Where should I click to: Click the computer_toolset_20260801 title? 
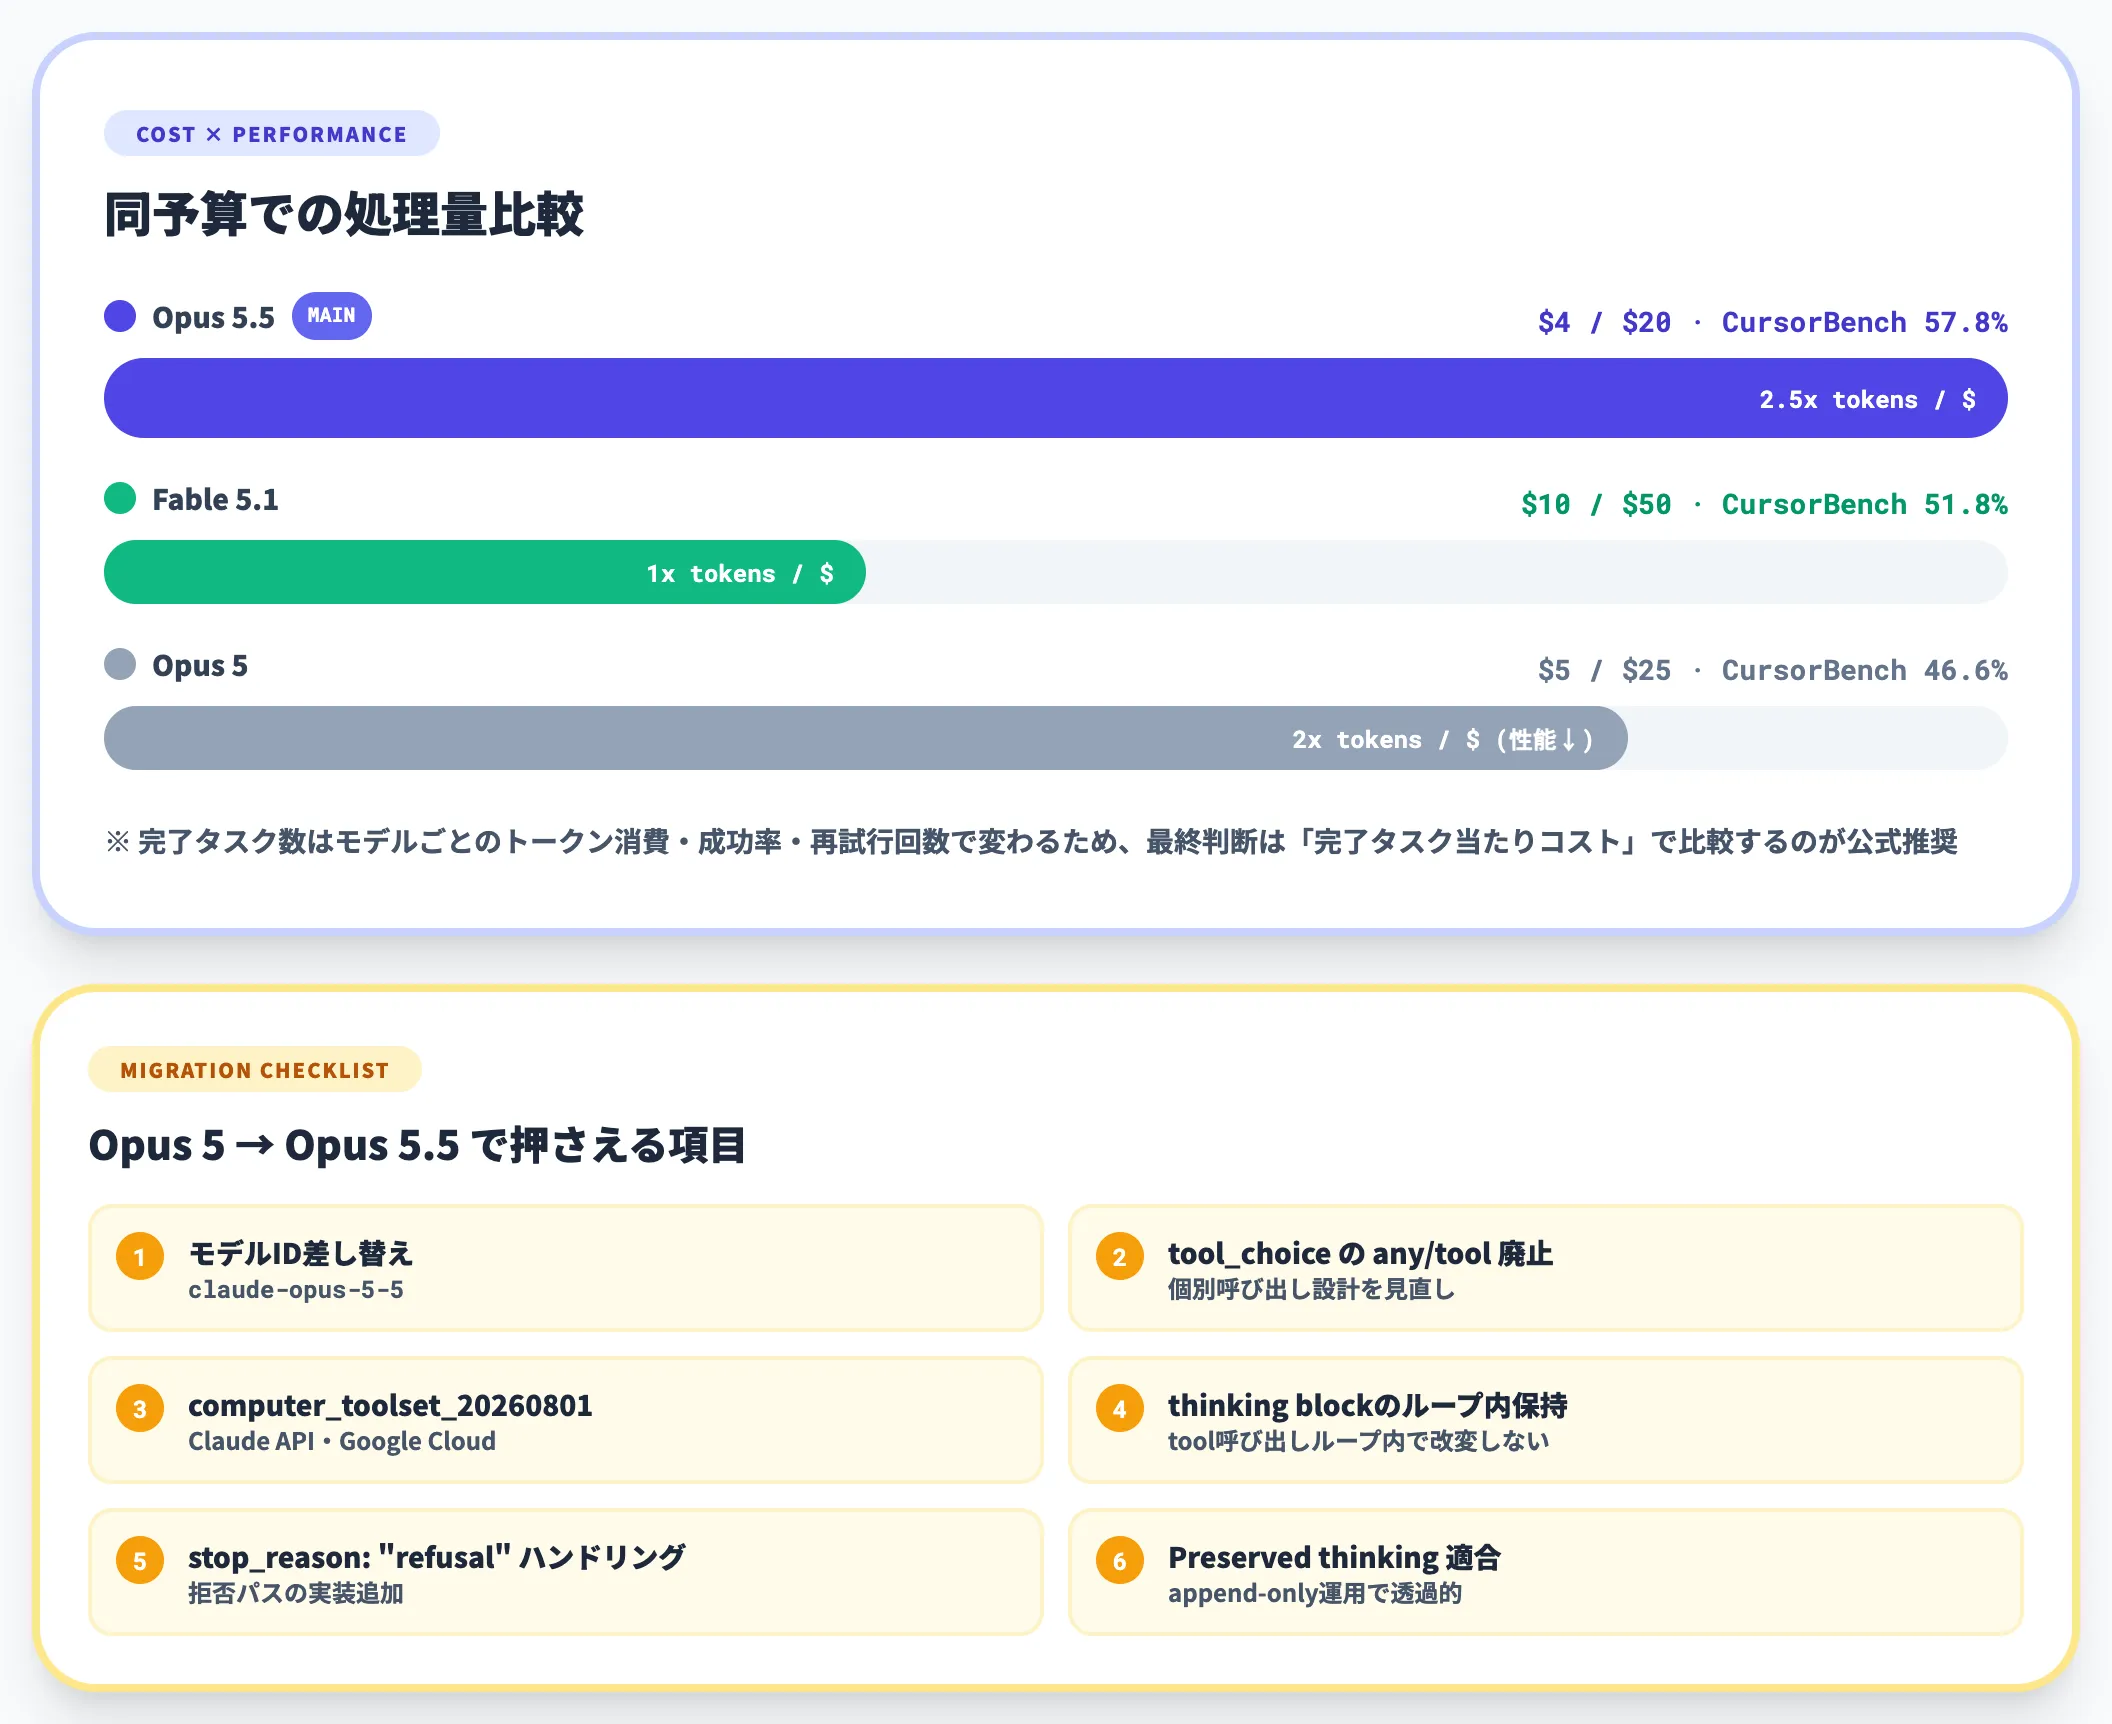[390, 1406]
